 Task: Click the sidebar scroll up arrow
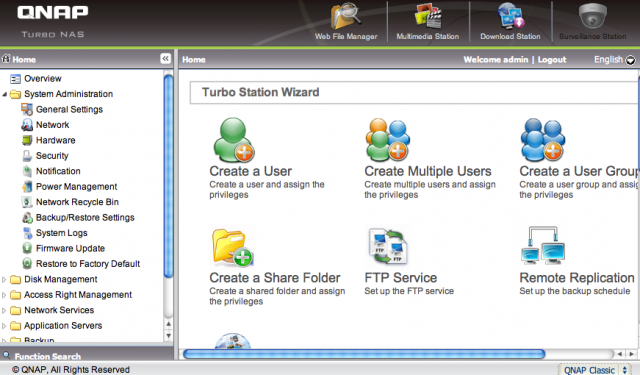168,324
